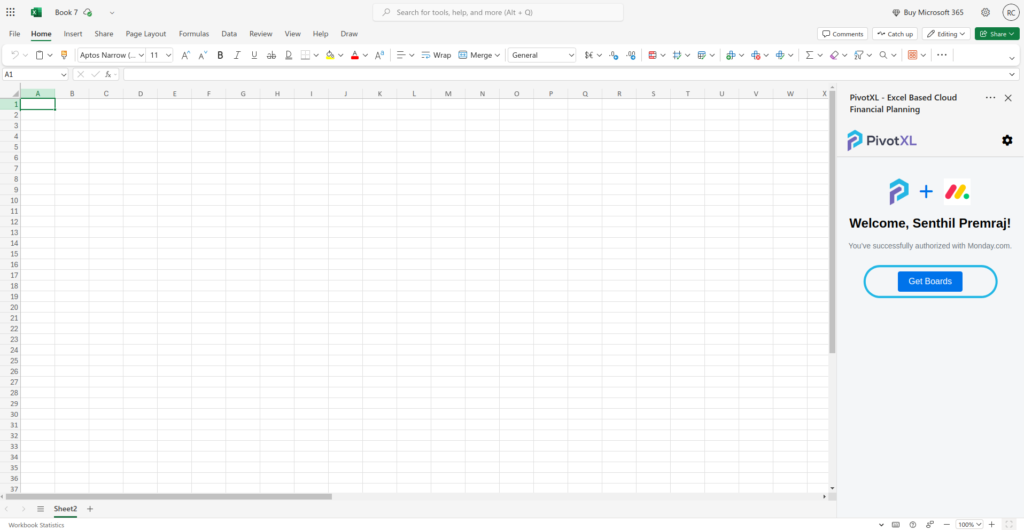Open the all sheets list icon
Screen dimensions: 1024x530
coord(40,509)
